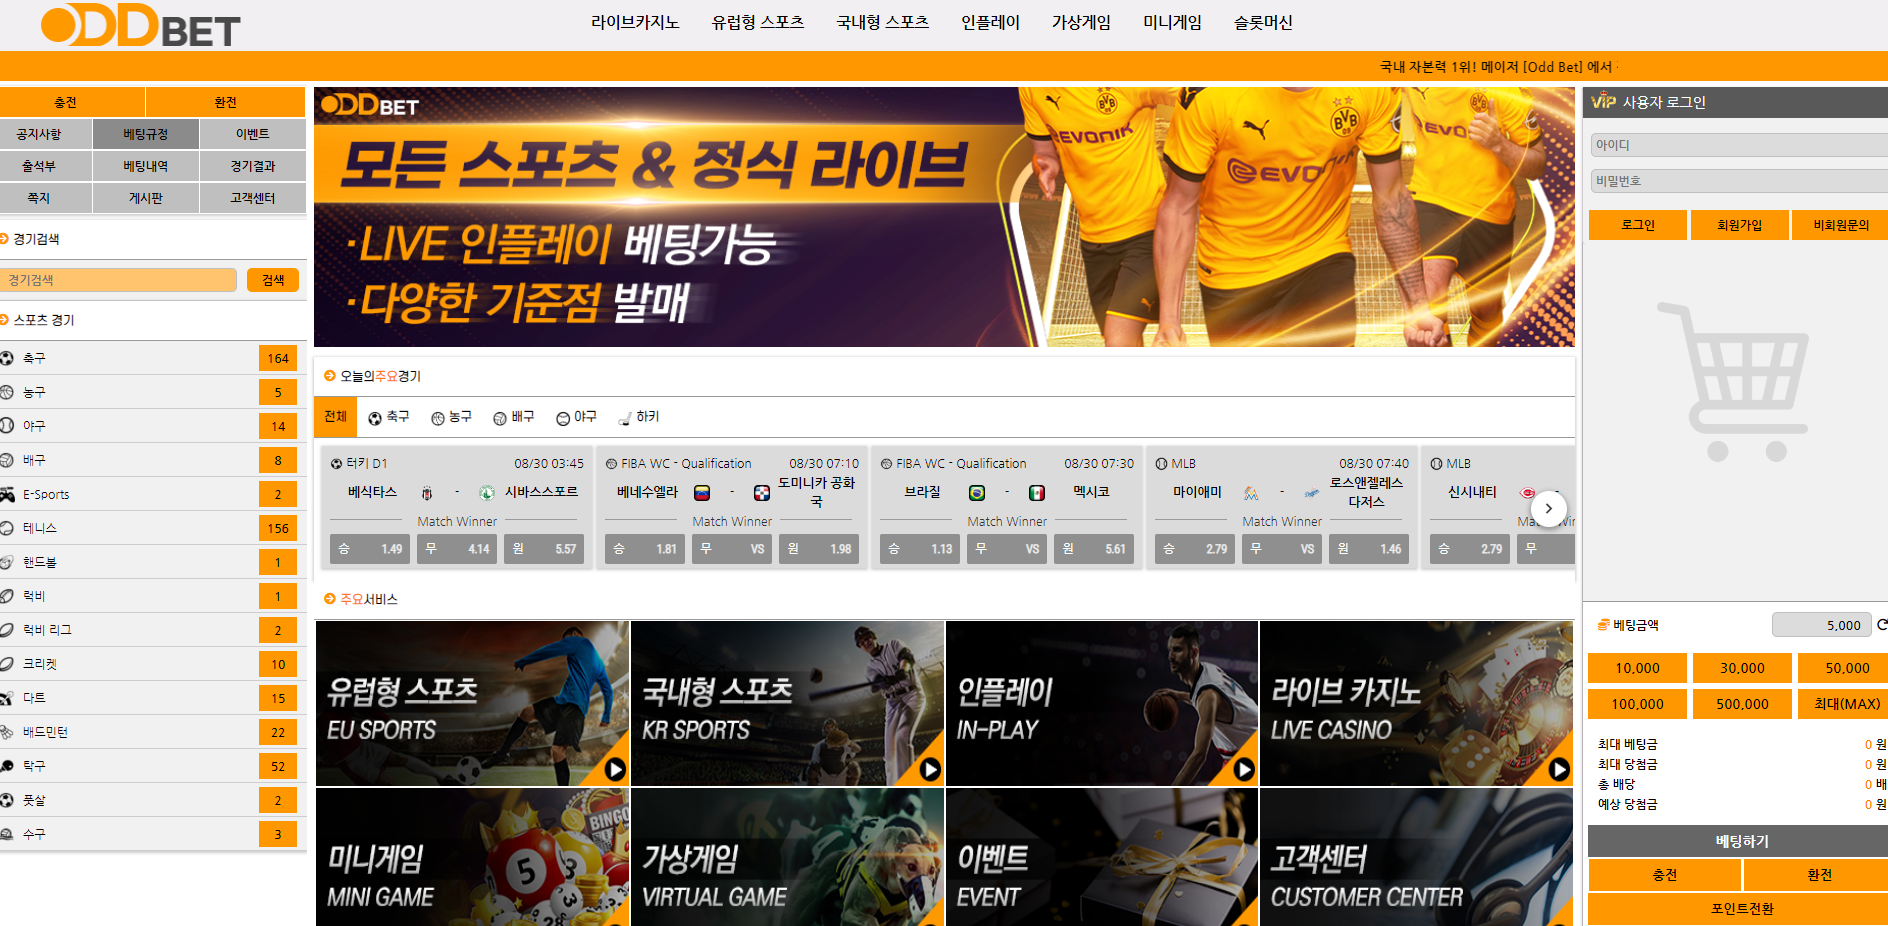Click the 회원가입 sign-up button
The width and height of the screenshot is (1888, 926).
1740,225
